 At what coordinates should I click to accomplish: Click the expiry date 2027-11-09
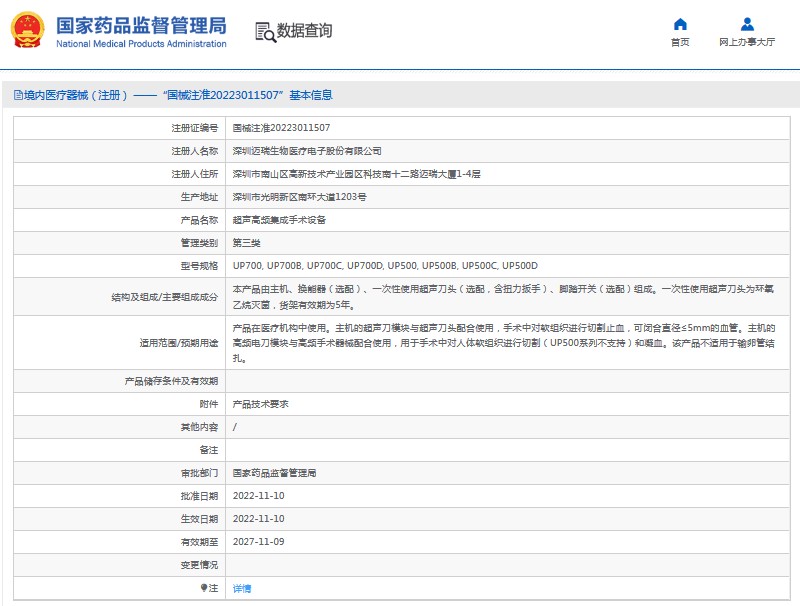259,542
